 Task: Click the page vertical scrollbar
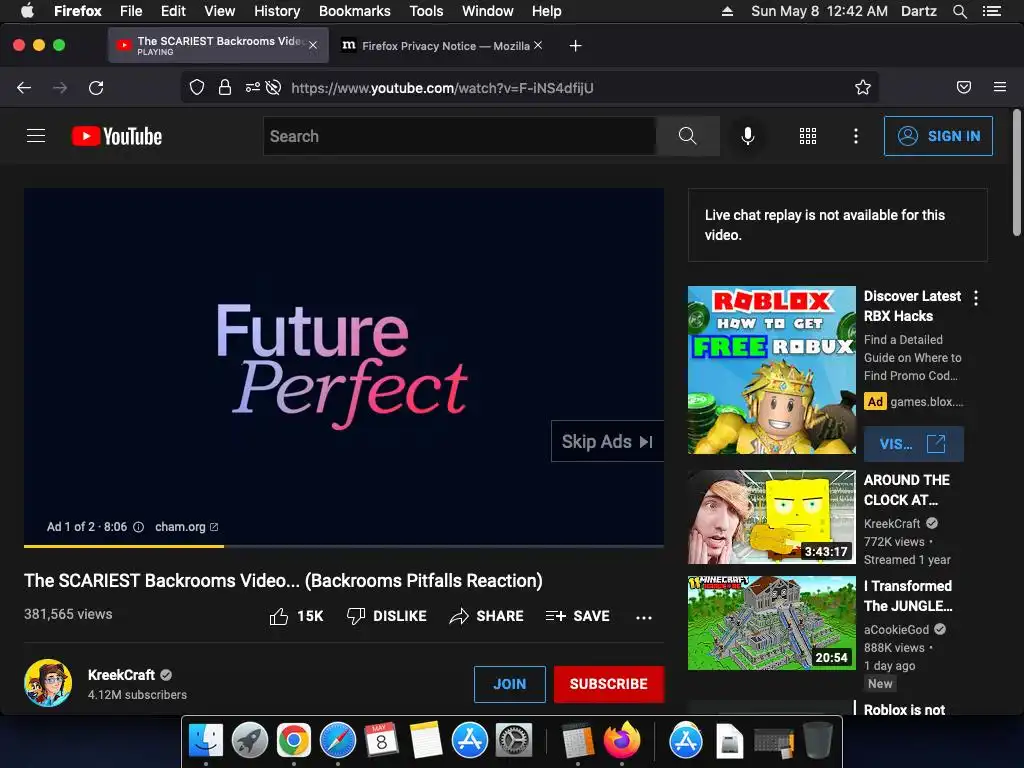tap(1016, 173)
